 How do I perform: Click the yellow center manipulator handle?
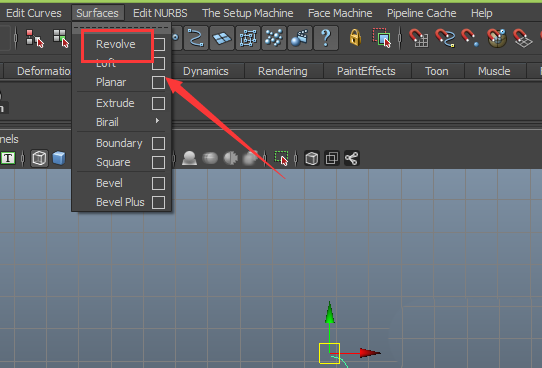click(329, 353)
